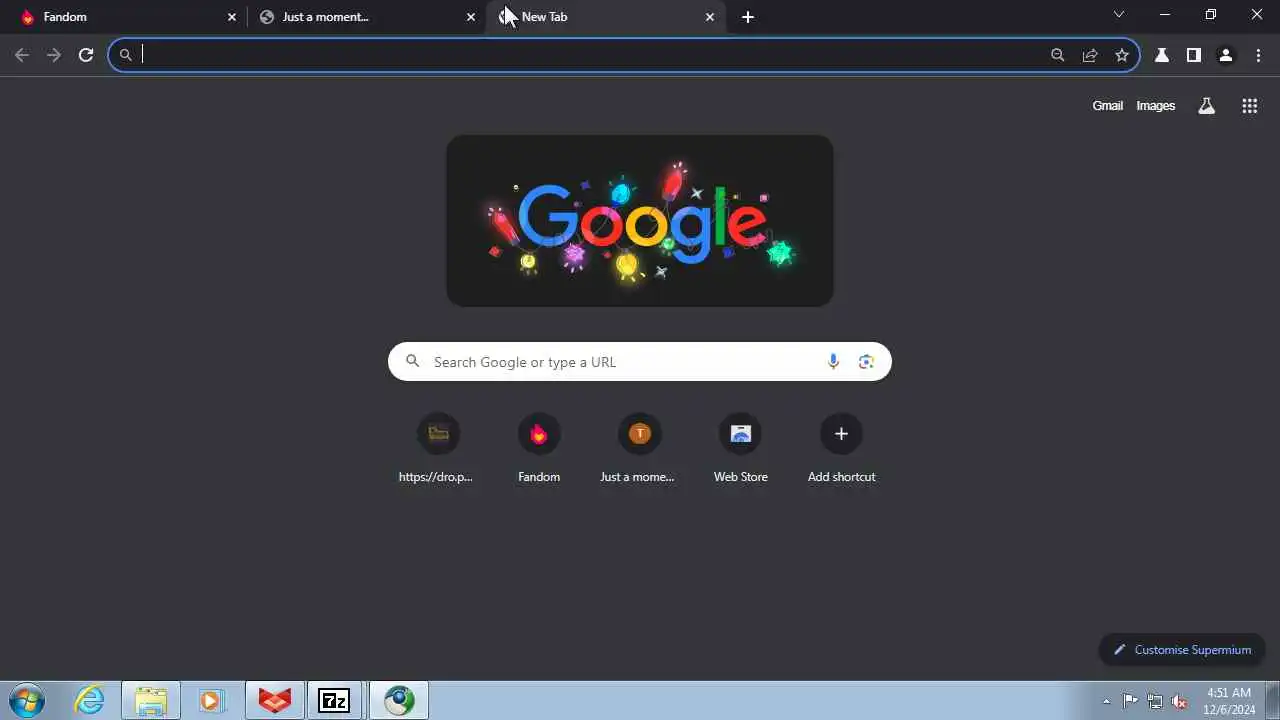Close the New Tab tab
This screenshot has width=1280, height=720.
point(710,17)
